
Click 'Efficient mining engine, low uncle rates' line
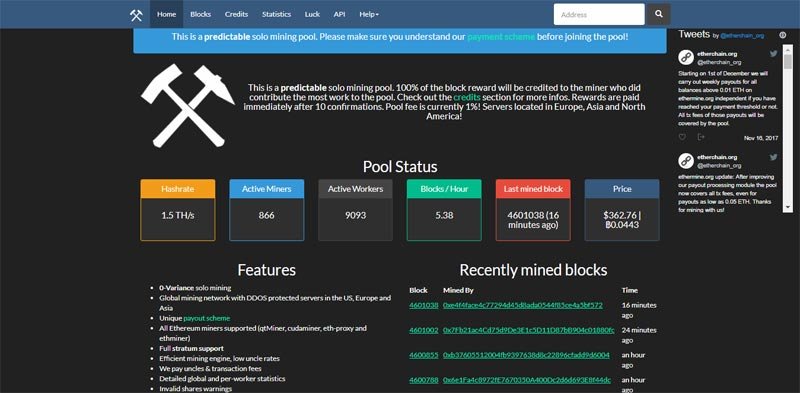point(219,359)
